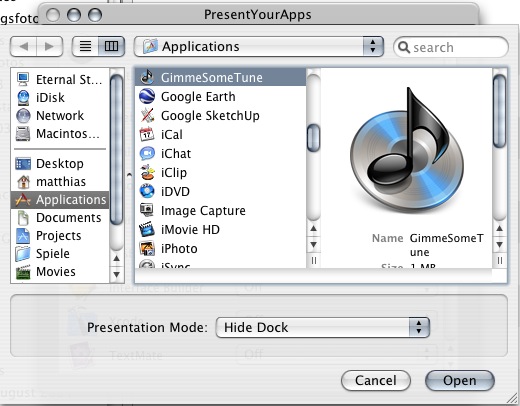Select the "iMovie HD" file name
This screenshot has width=520, height=406.
190,230
